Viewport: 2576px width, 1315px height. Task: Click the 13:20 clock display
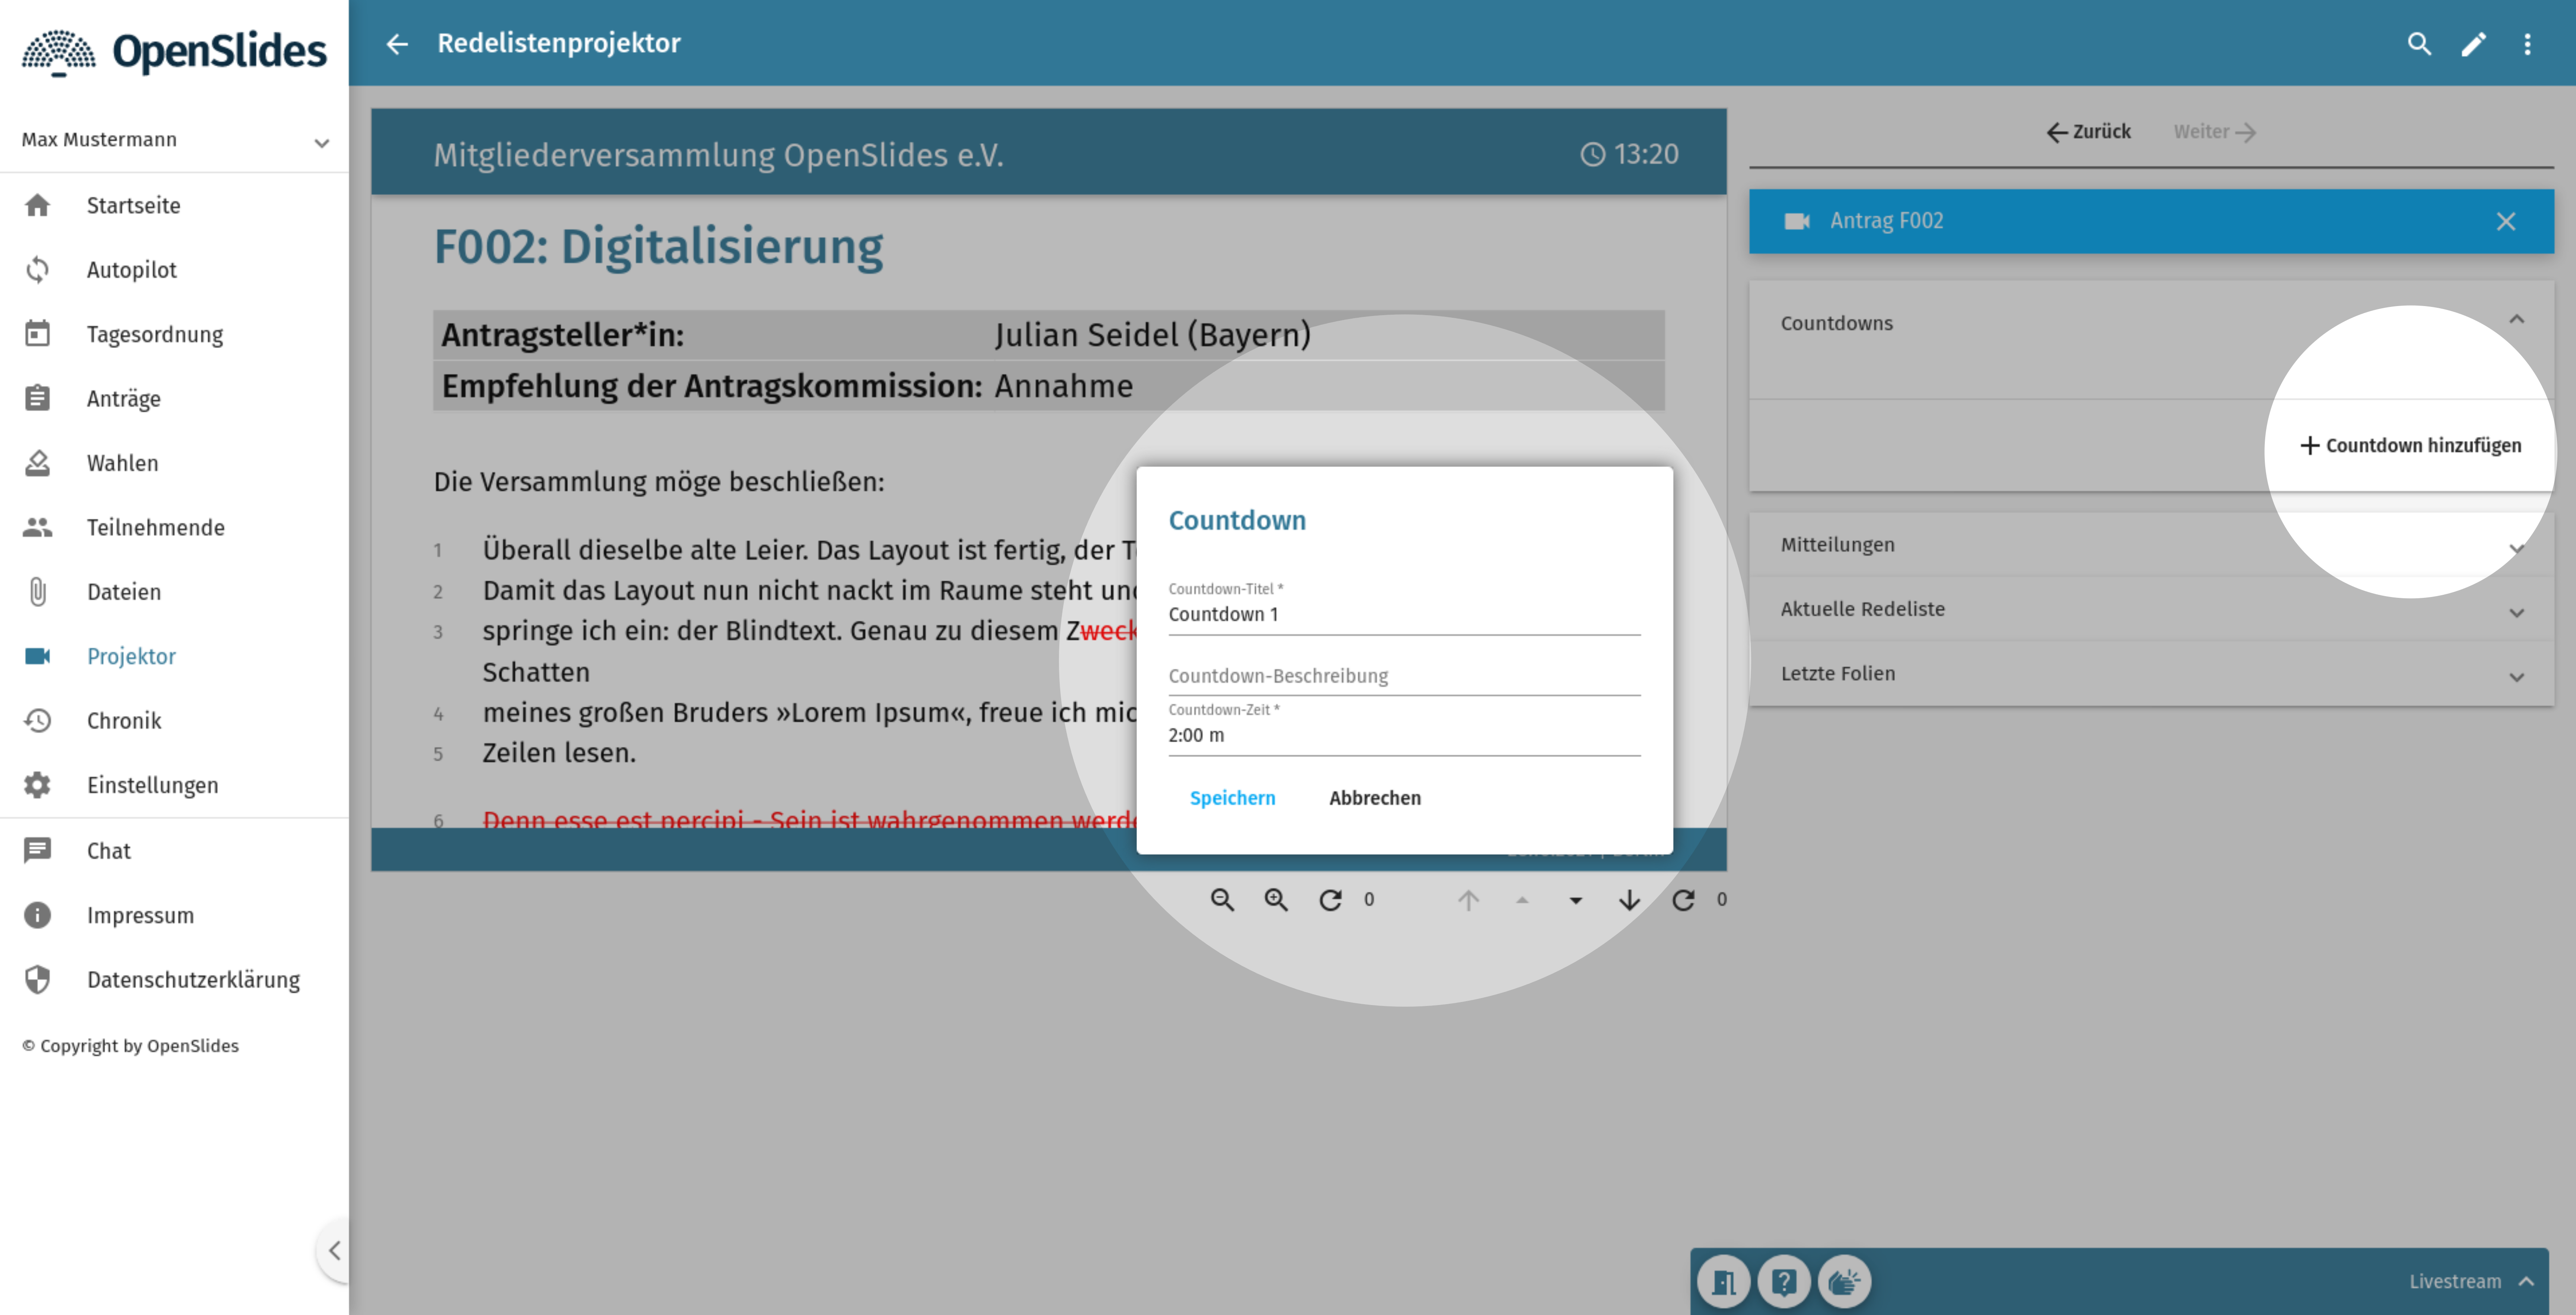pos(1629,154)
